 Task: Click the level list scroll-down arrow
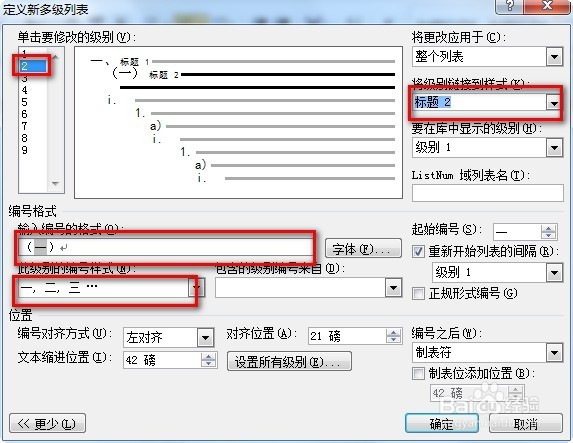56,183
